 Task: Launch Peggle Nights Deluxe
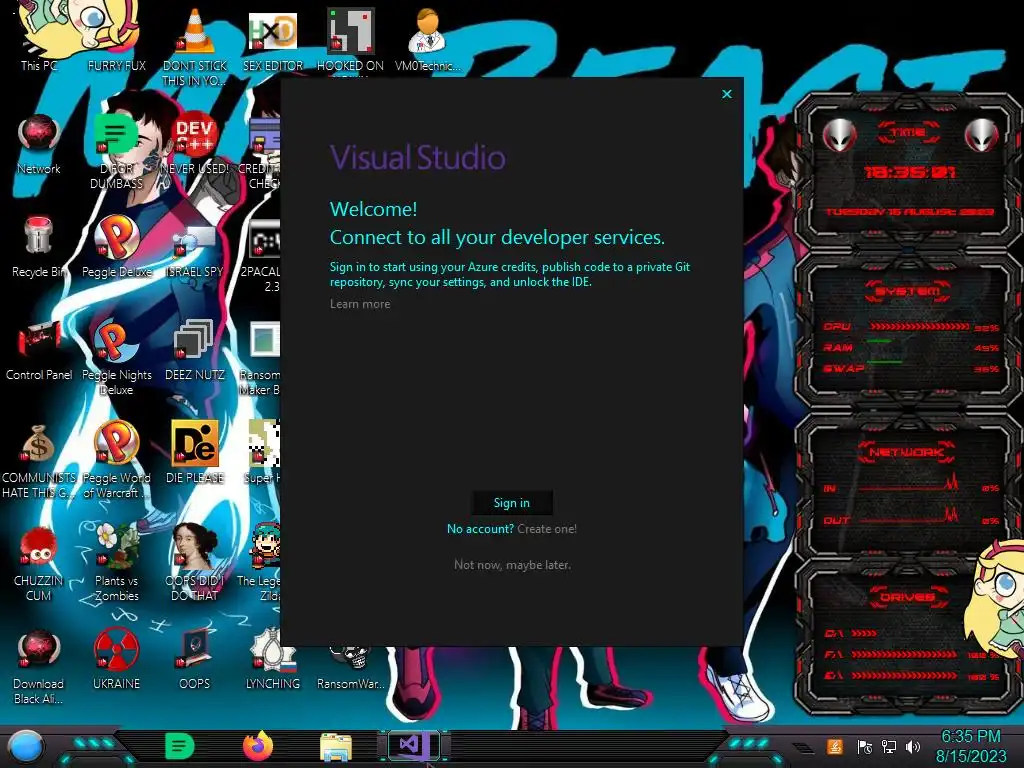coord(116,356)
